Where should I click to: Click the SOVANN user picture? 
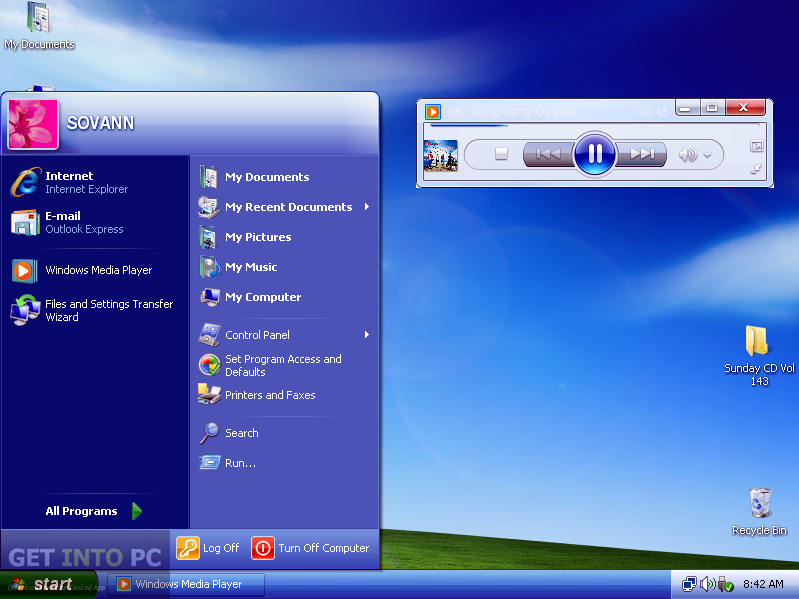point(33,124)
